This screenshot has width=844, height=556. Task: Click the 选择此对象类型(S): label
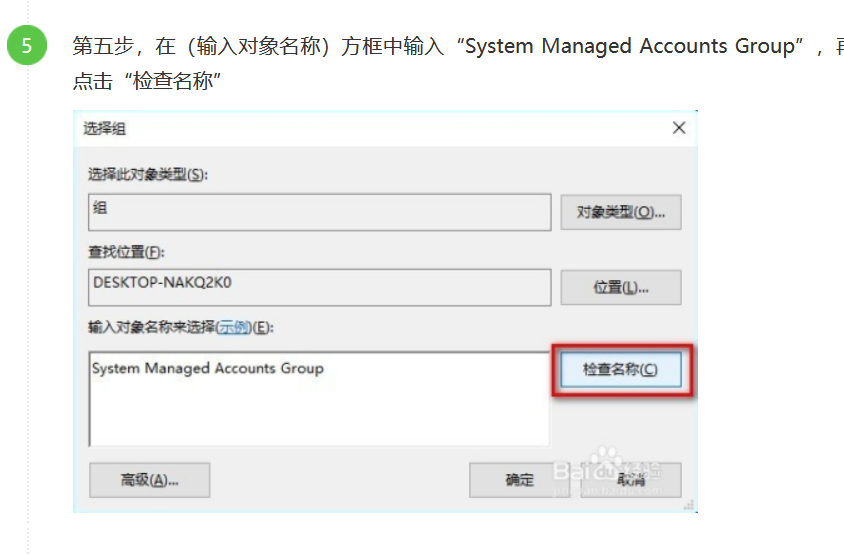147,174
